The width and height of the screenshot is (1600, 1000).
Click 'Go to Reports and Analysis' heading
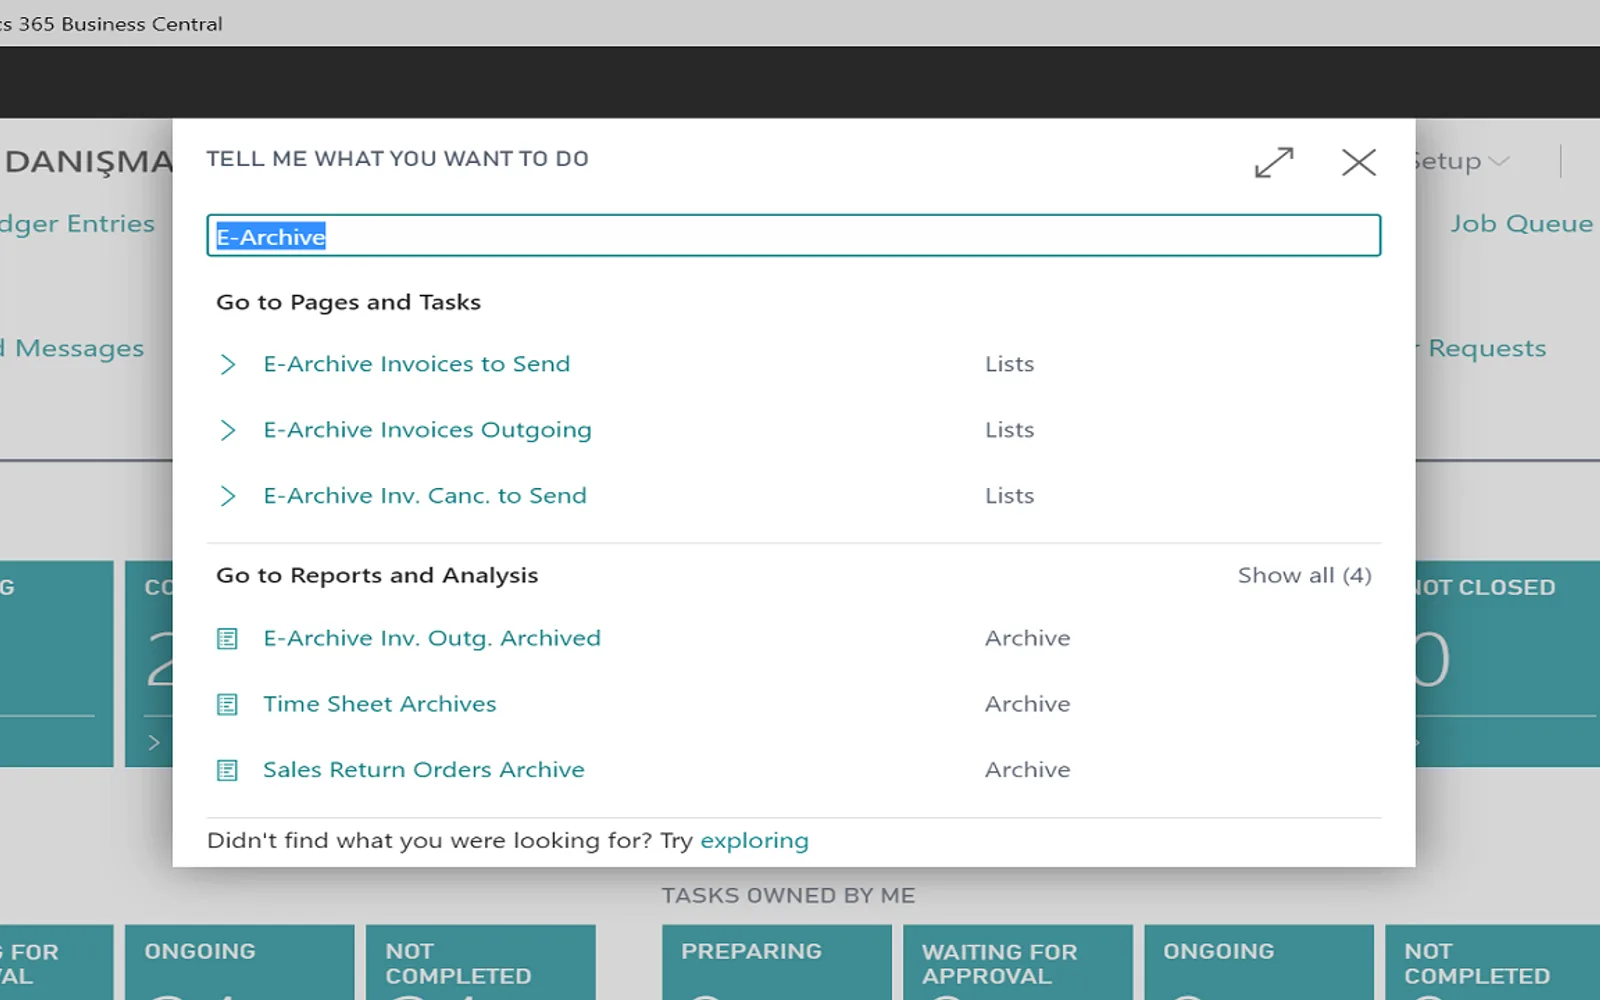tap(377, 575)
